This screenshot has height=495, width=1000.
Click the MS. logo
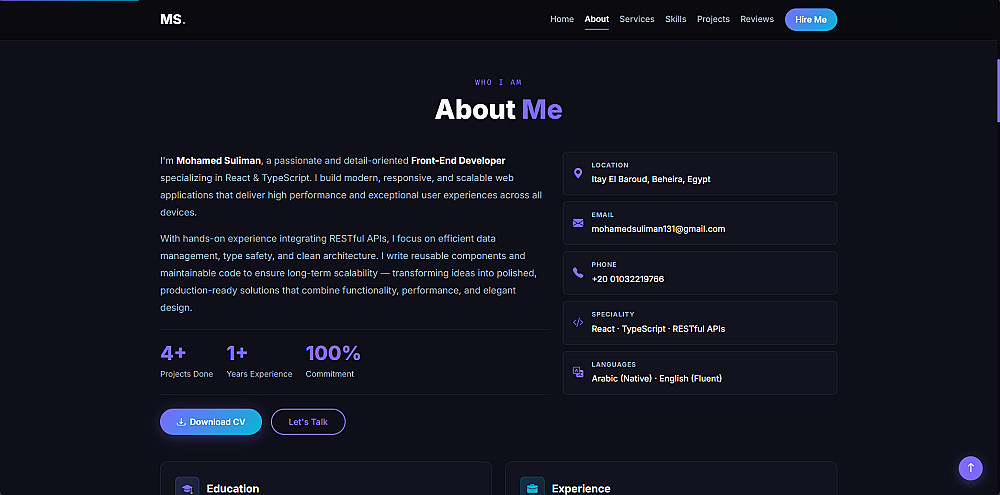(x=173, y=19)
